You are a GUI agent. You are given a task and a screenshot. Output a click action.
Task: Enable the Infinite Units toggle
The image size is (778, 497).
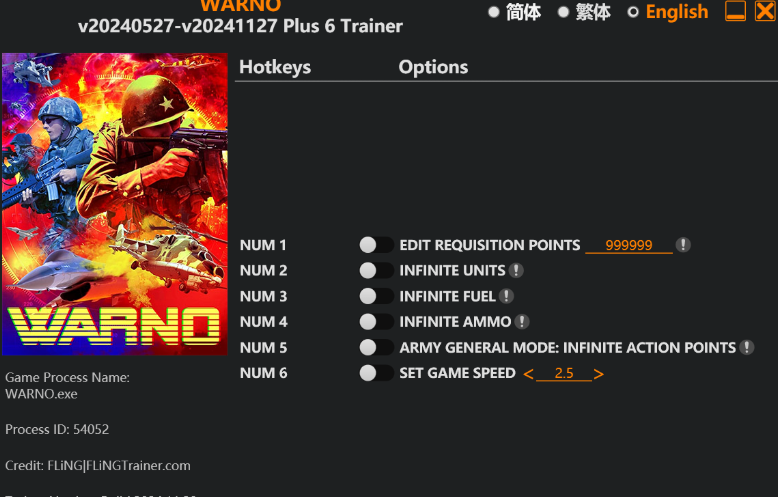pos(376,270)
